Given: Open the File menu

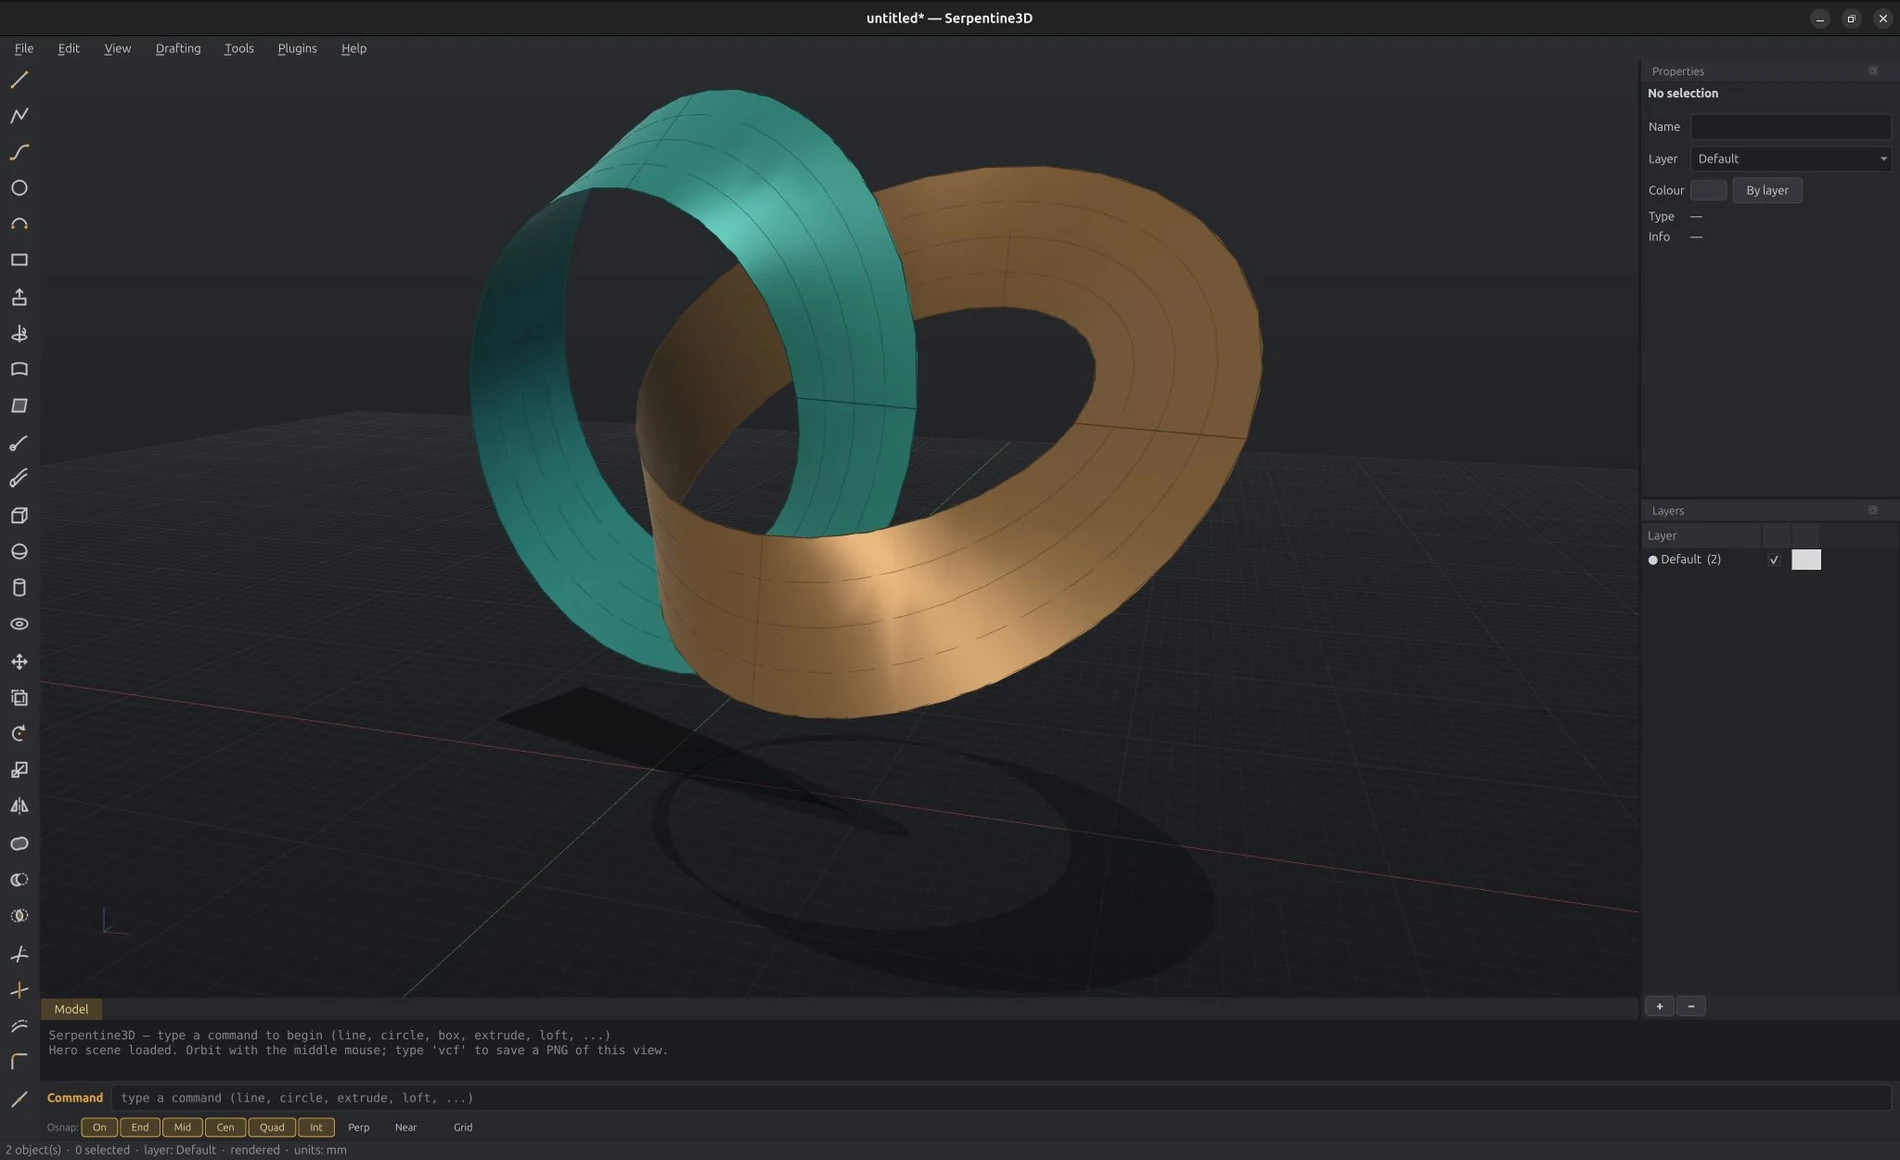Looking at the screenshot, I should [24, 48].
